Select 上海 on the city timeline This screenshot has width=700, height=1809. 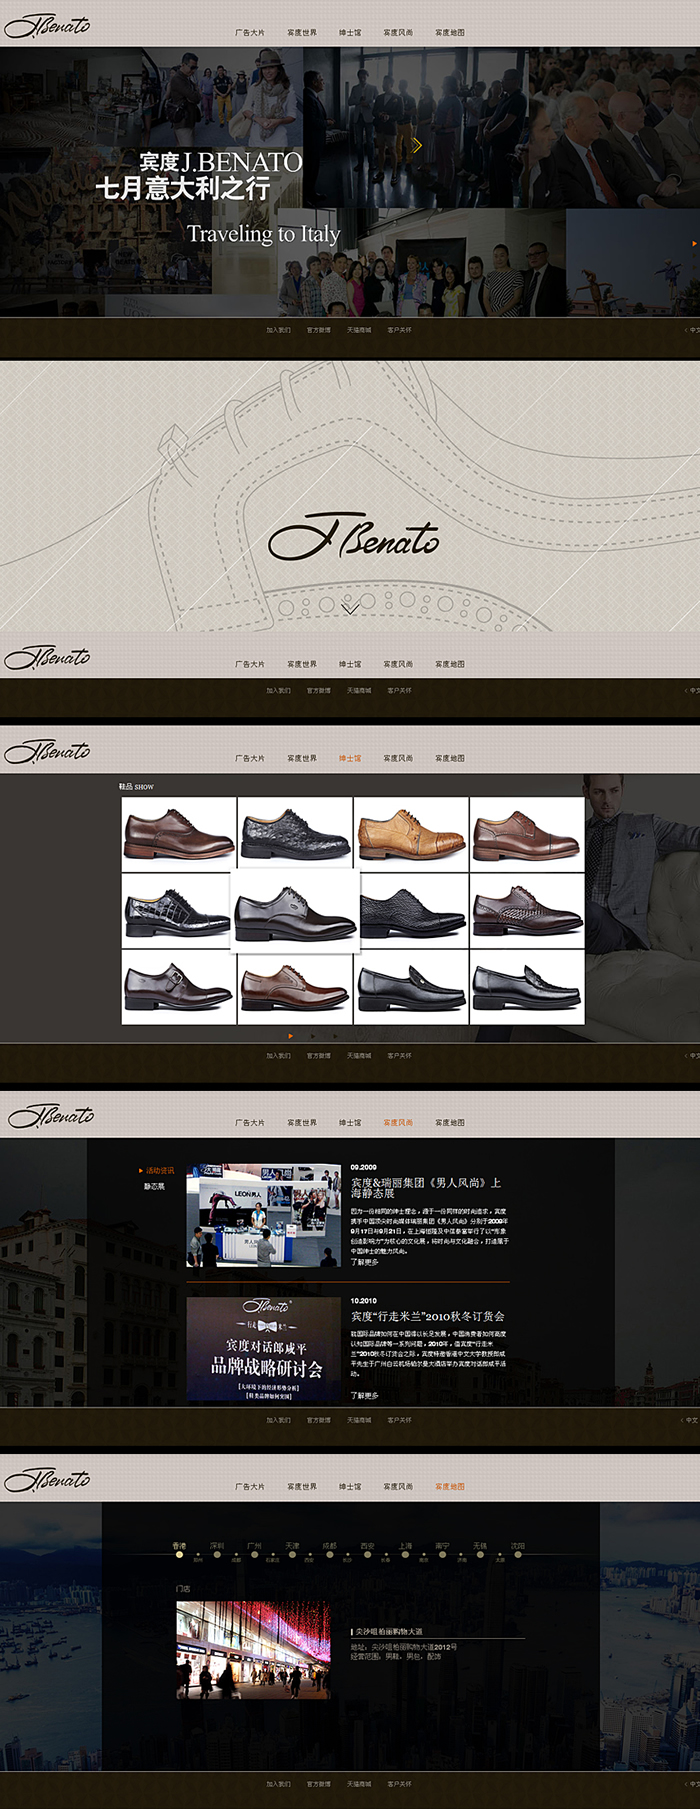tap(405, 1546)
